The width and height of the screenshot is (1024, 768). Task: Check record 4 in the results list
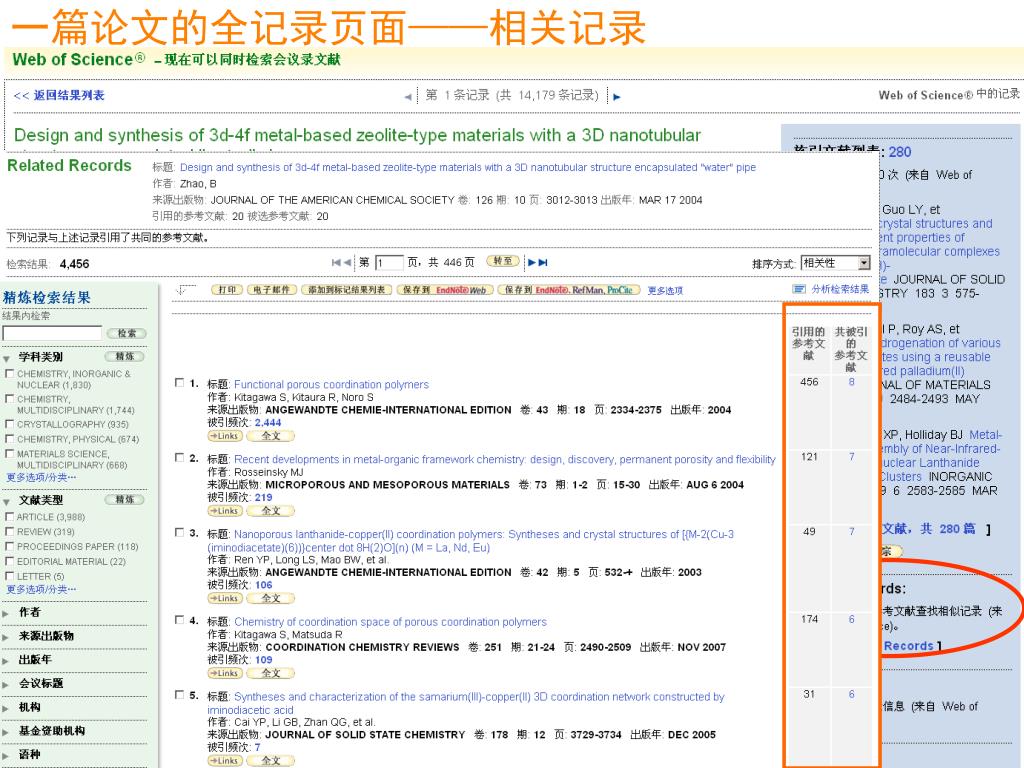click(x=180, y=620)
